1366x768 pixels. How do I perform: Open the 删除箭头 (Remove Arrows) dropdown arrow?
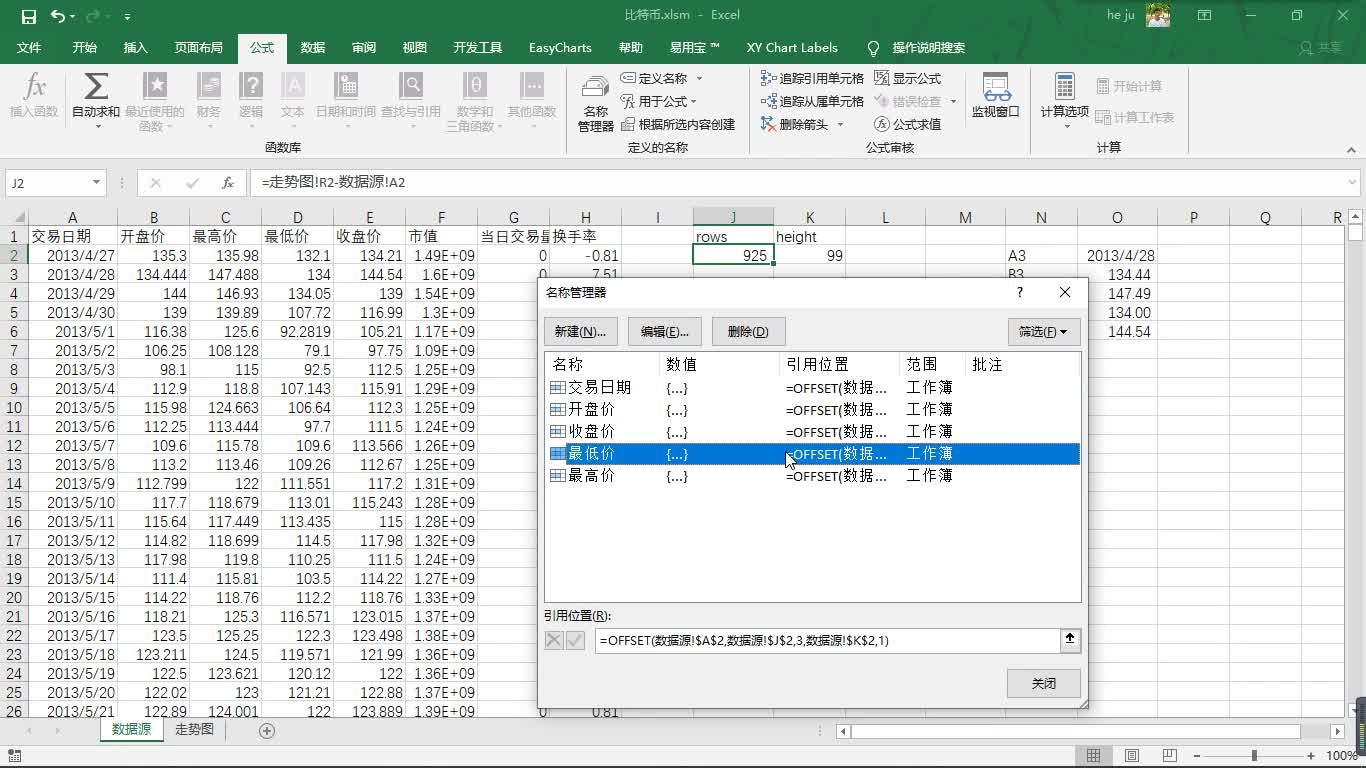click(840, 124)
